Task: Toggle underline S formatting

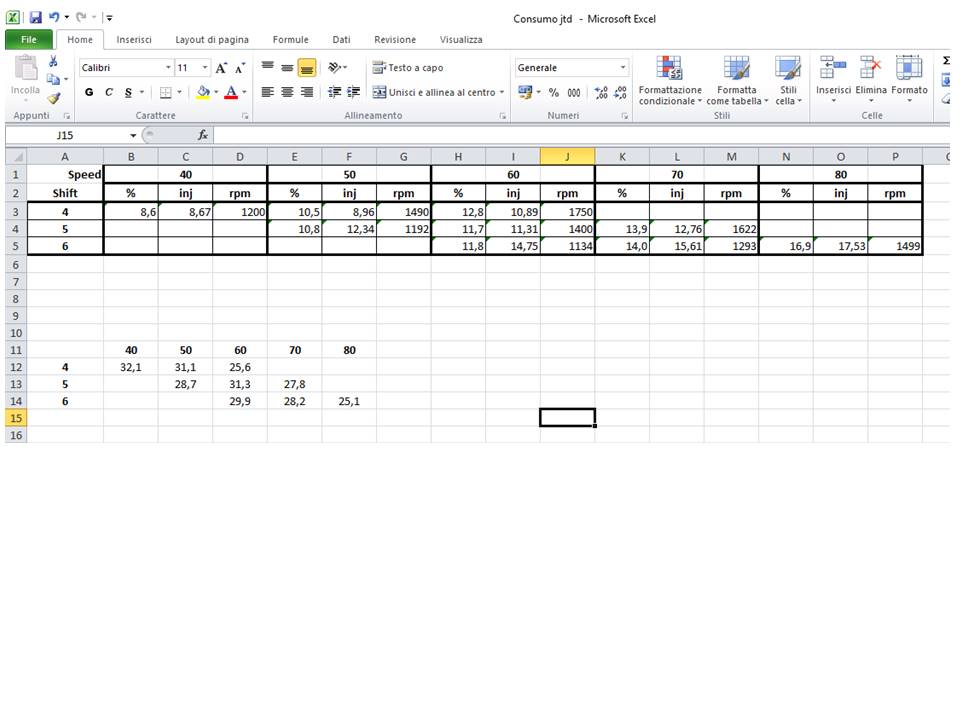Action: (128, 92)
